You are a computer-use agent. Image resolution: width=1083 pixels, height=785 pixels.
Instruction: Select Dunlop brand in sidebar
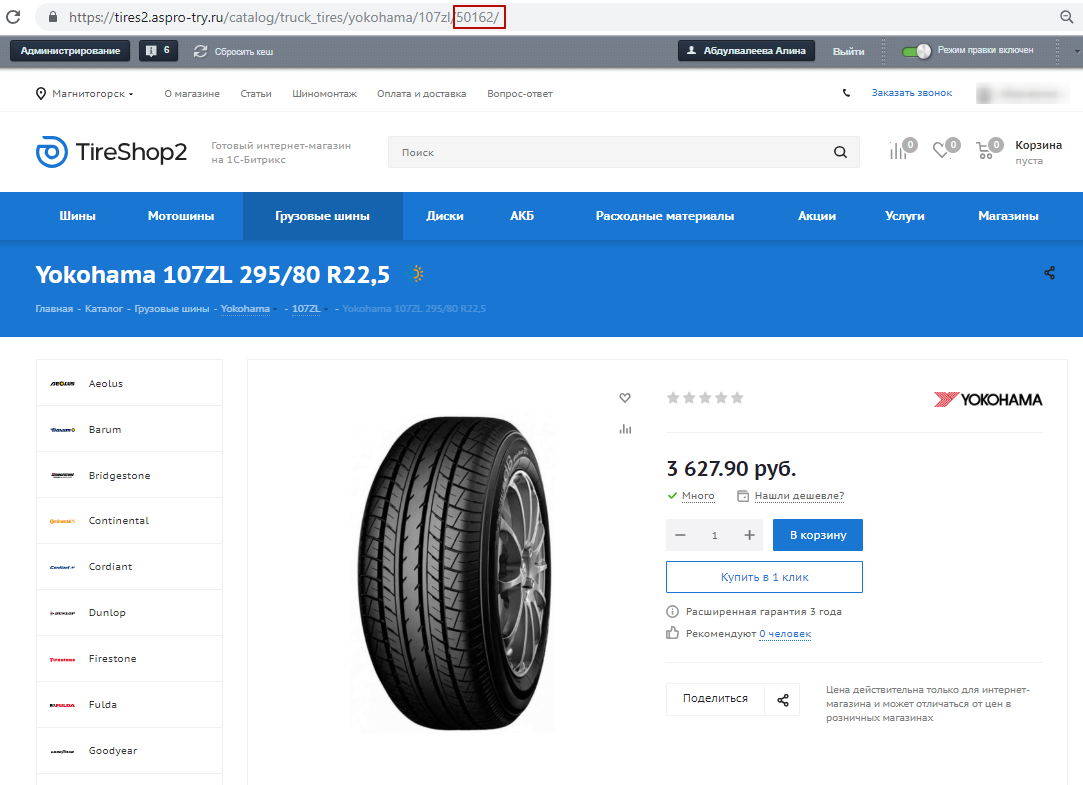coord(129,612)
